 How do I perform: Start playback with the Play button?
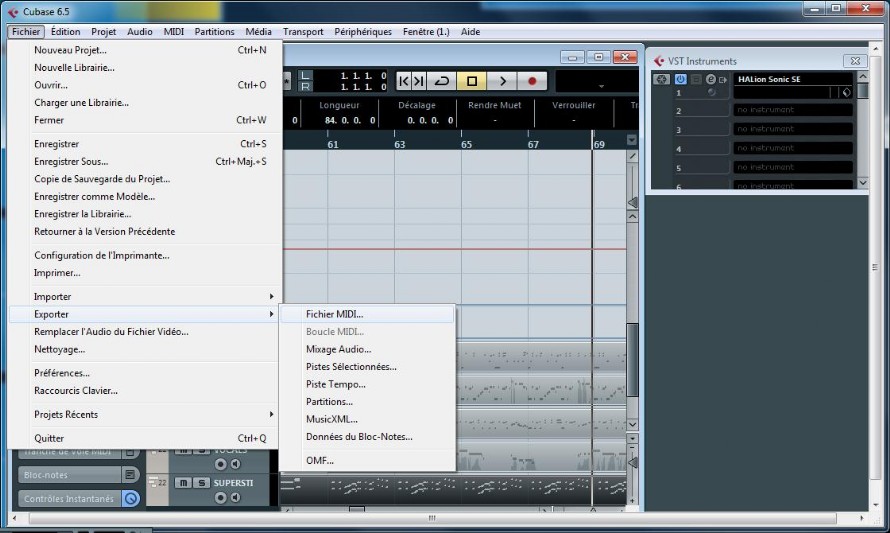(x=502, y=81)
